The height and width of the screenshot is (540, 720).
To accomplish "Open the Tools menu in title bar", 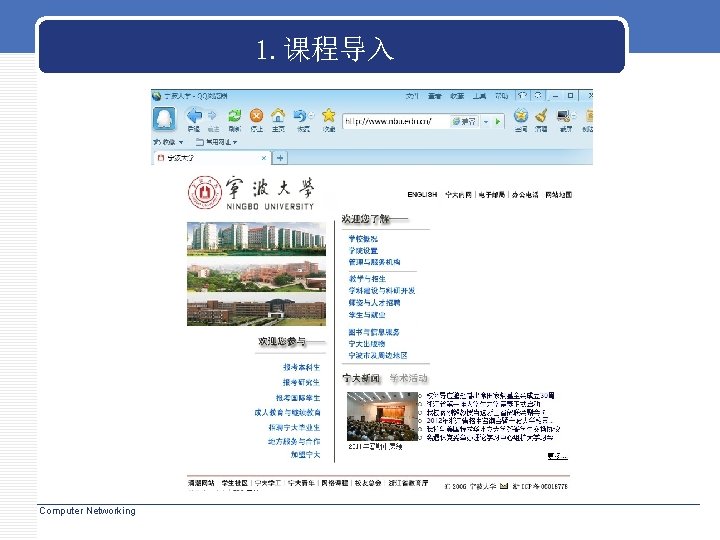I will tap(479, 96).
